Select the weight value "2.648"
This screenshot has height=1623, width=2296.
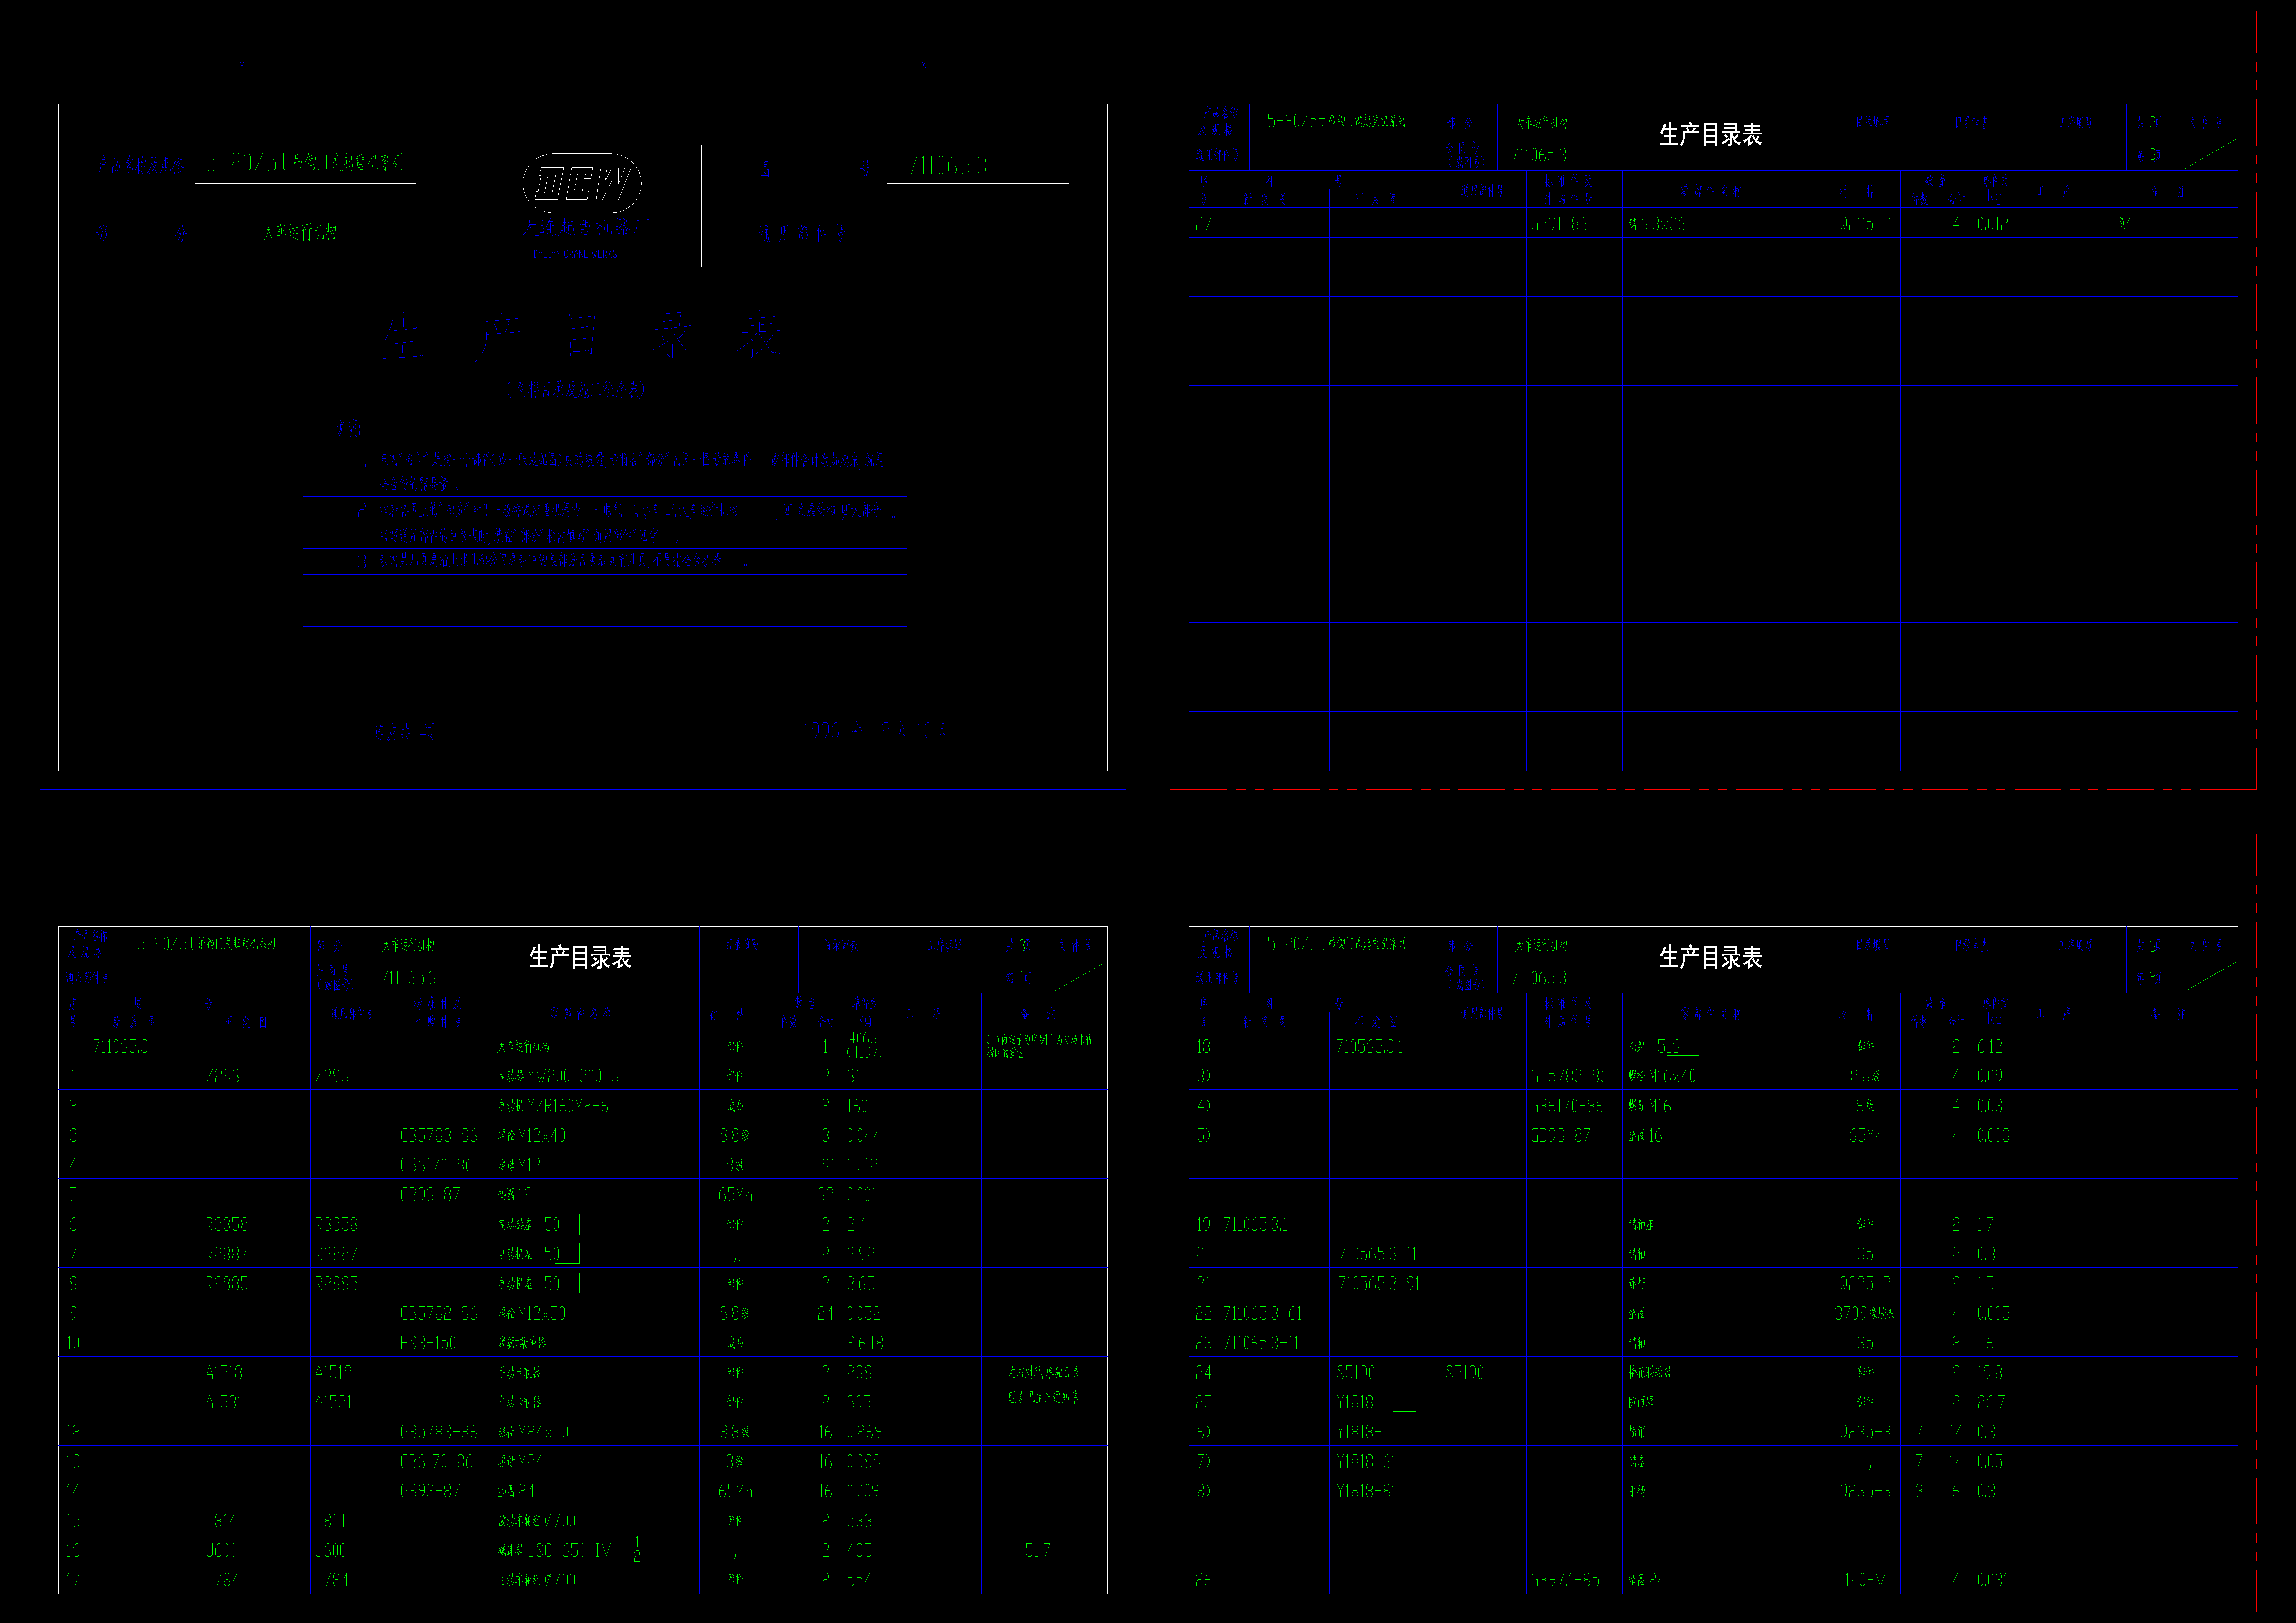(x=865, y=1343)
